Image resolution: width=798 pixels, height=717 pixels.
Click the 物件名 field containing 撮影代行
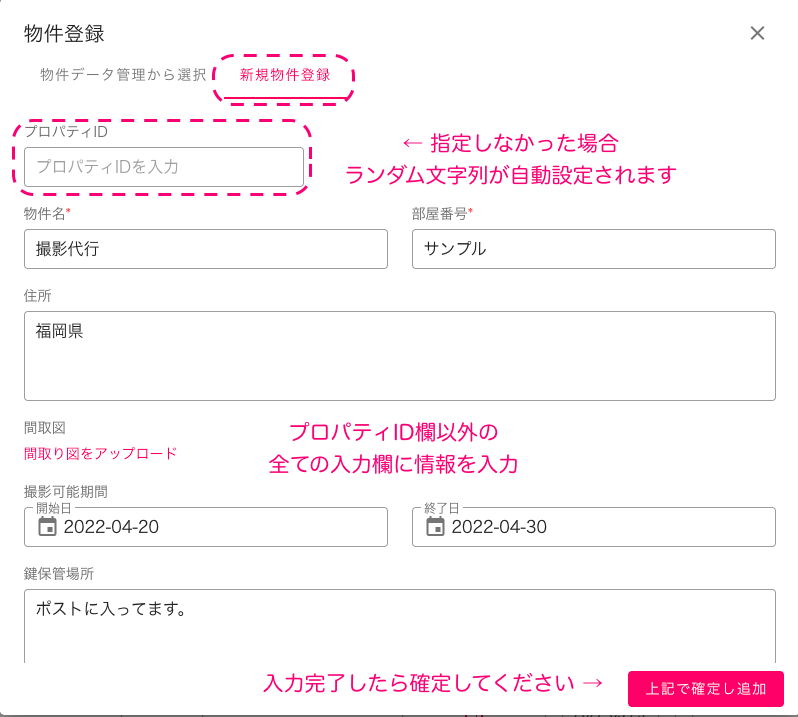206,249
